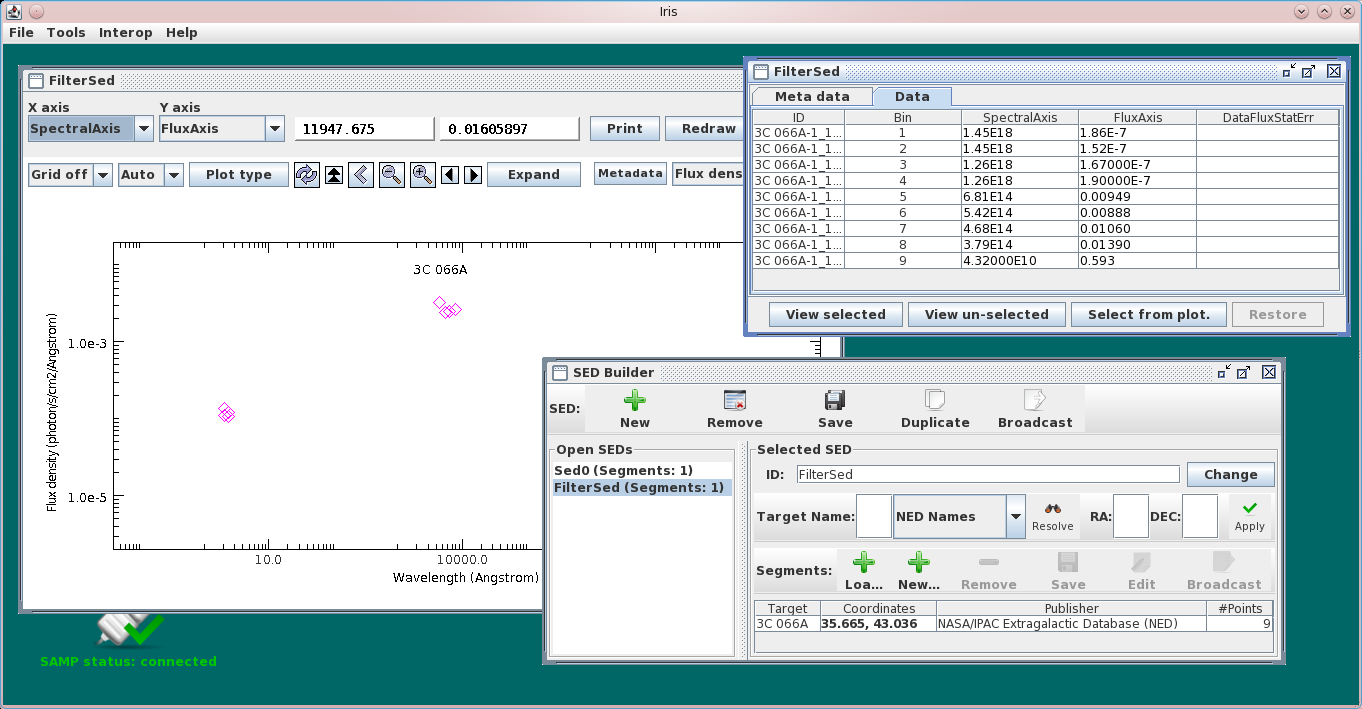Click the Load segment plus icon

pyautogui.click(x=863, y=563)
